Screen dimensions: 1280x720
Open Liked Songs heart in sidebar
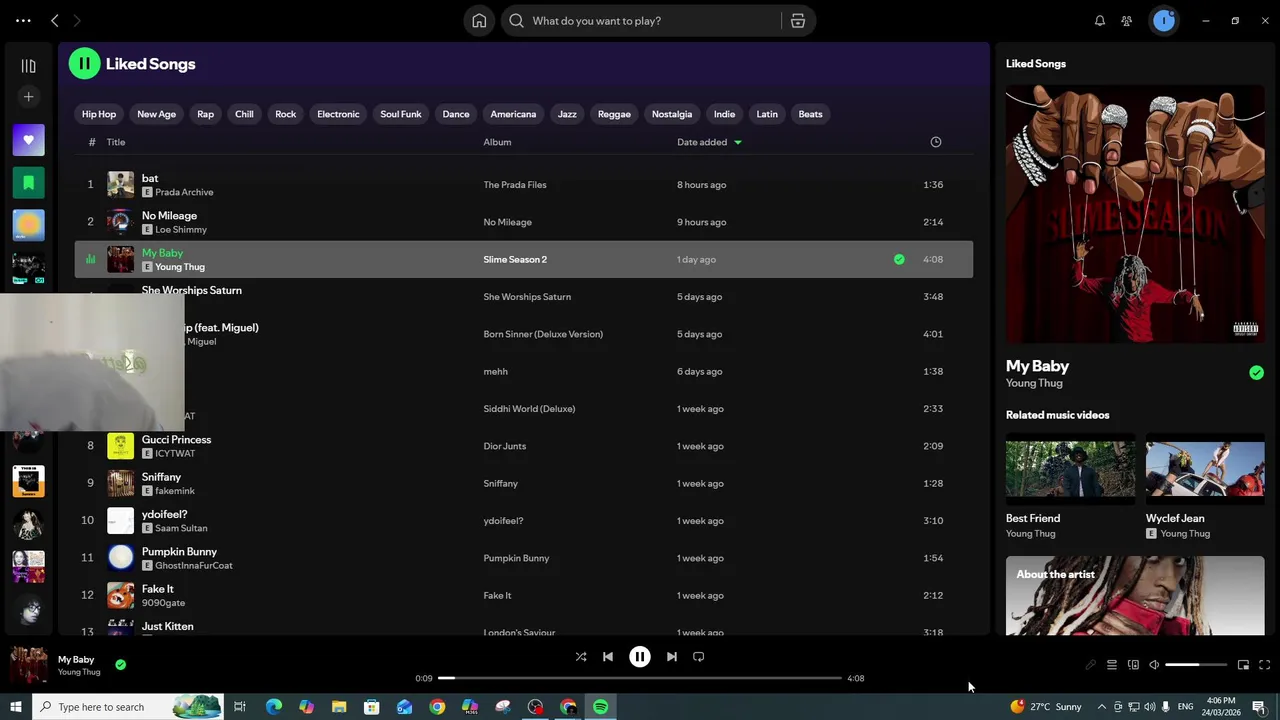28,140
